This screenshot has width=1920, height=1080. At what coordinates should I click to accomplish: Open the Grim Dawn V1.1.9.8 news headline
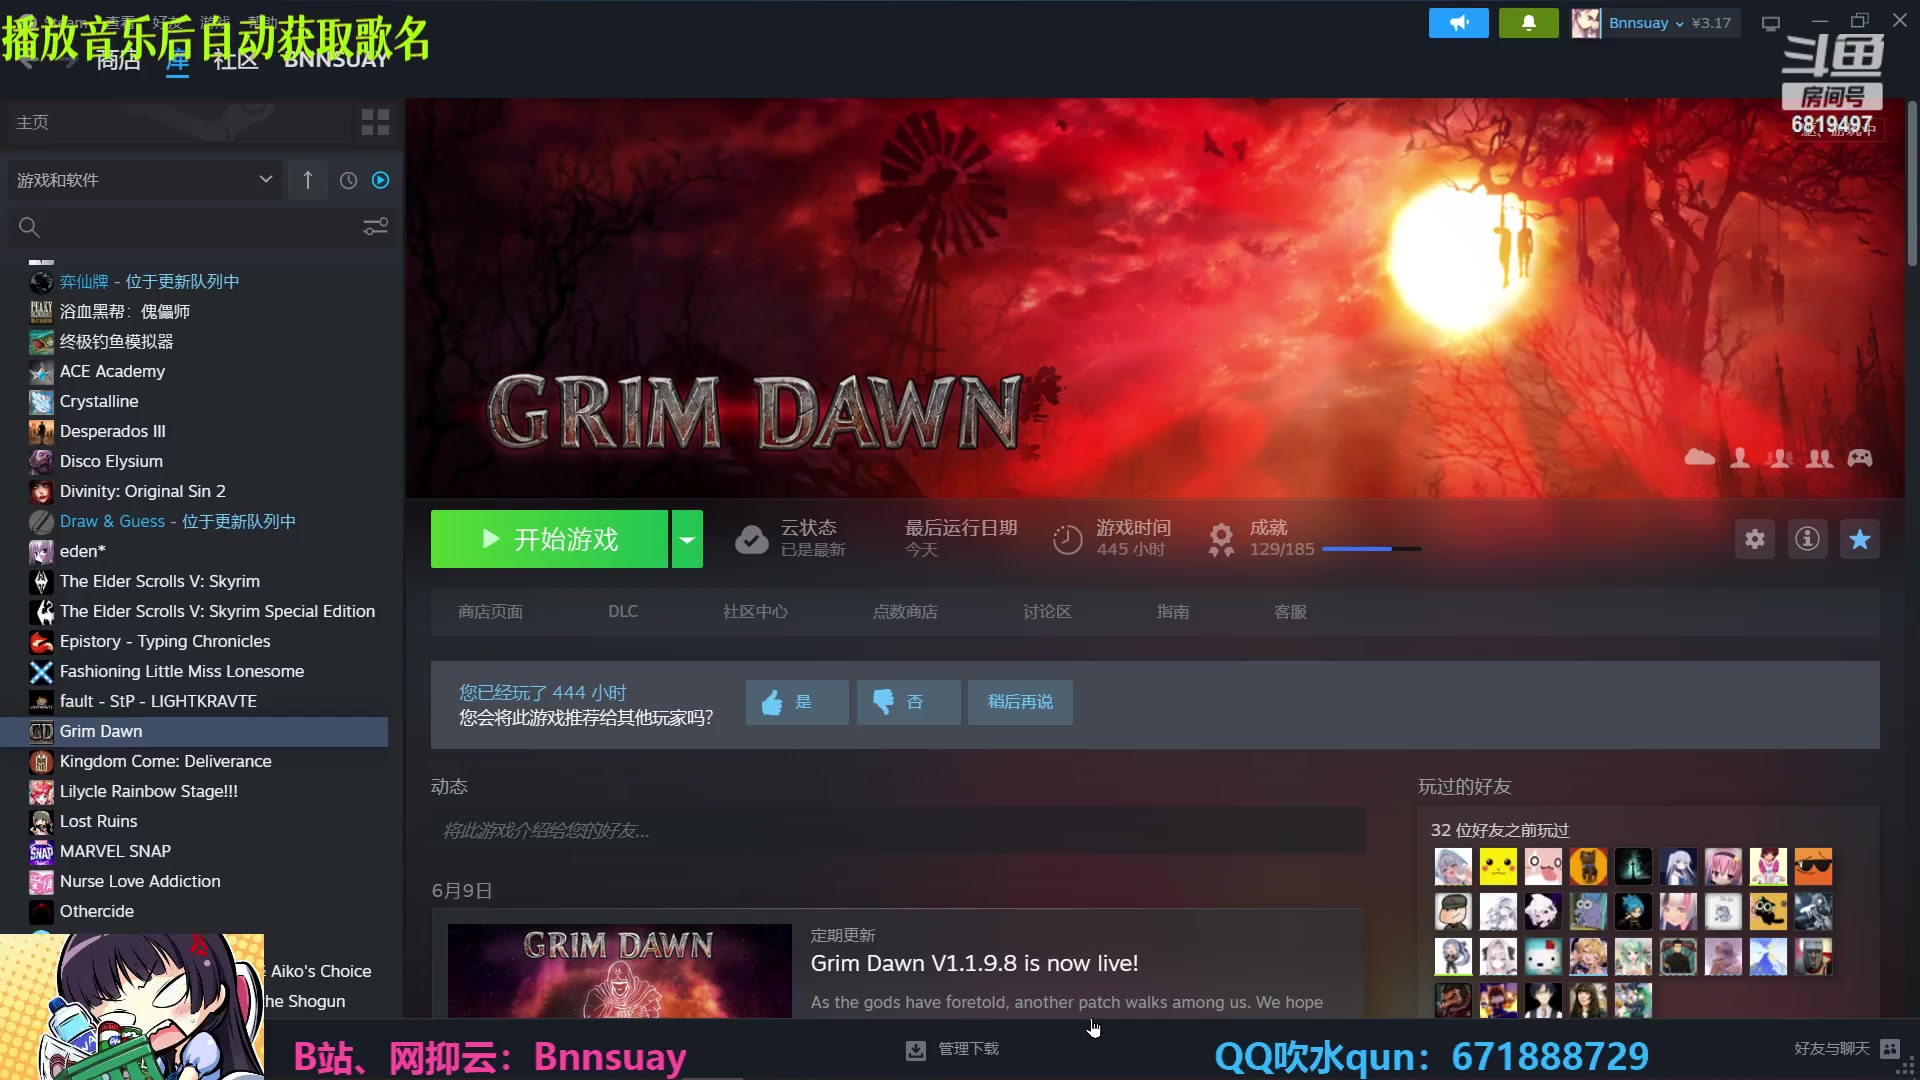[x=974, y=963]
